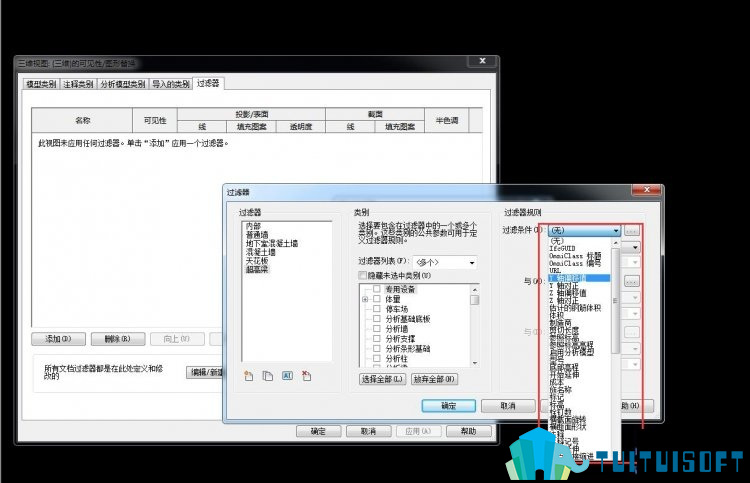Check the 停车场 category box
Image resolution: width=750 pixels, height=483 pixels.
(x=377, y=309)
